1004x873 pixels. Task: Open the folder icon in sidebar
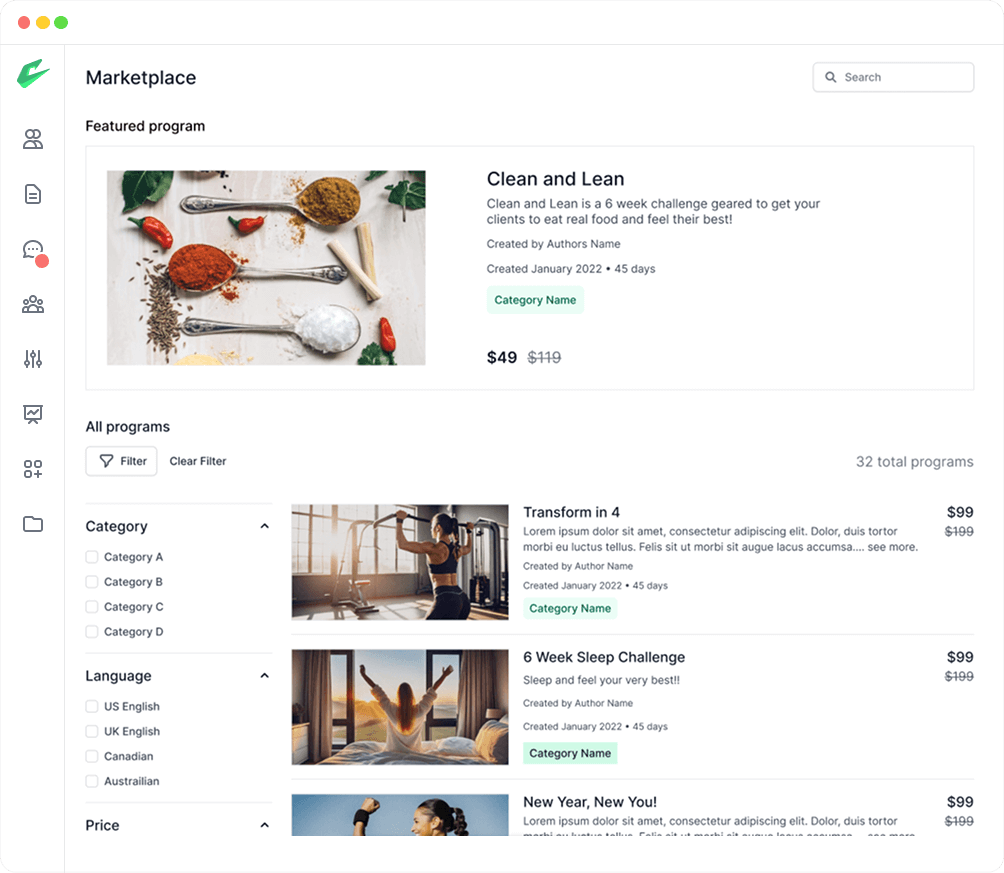(33, 524)
